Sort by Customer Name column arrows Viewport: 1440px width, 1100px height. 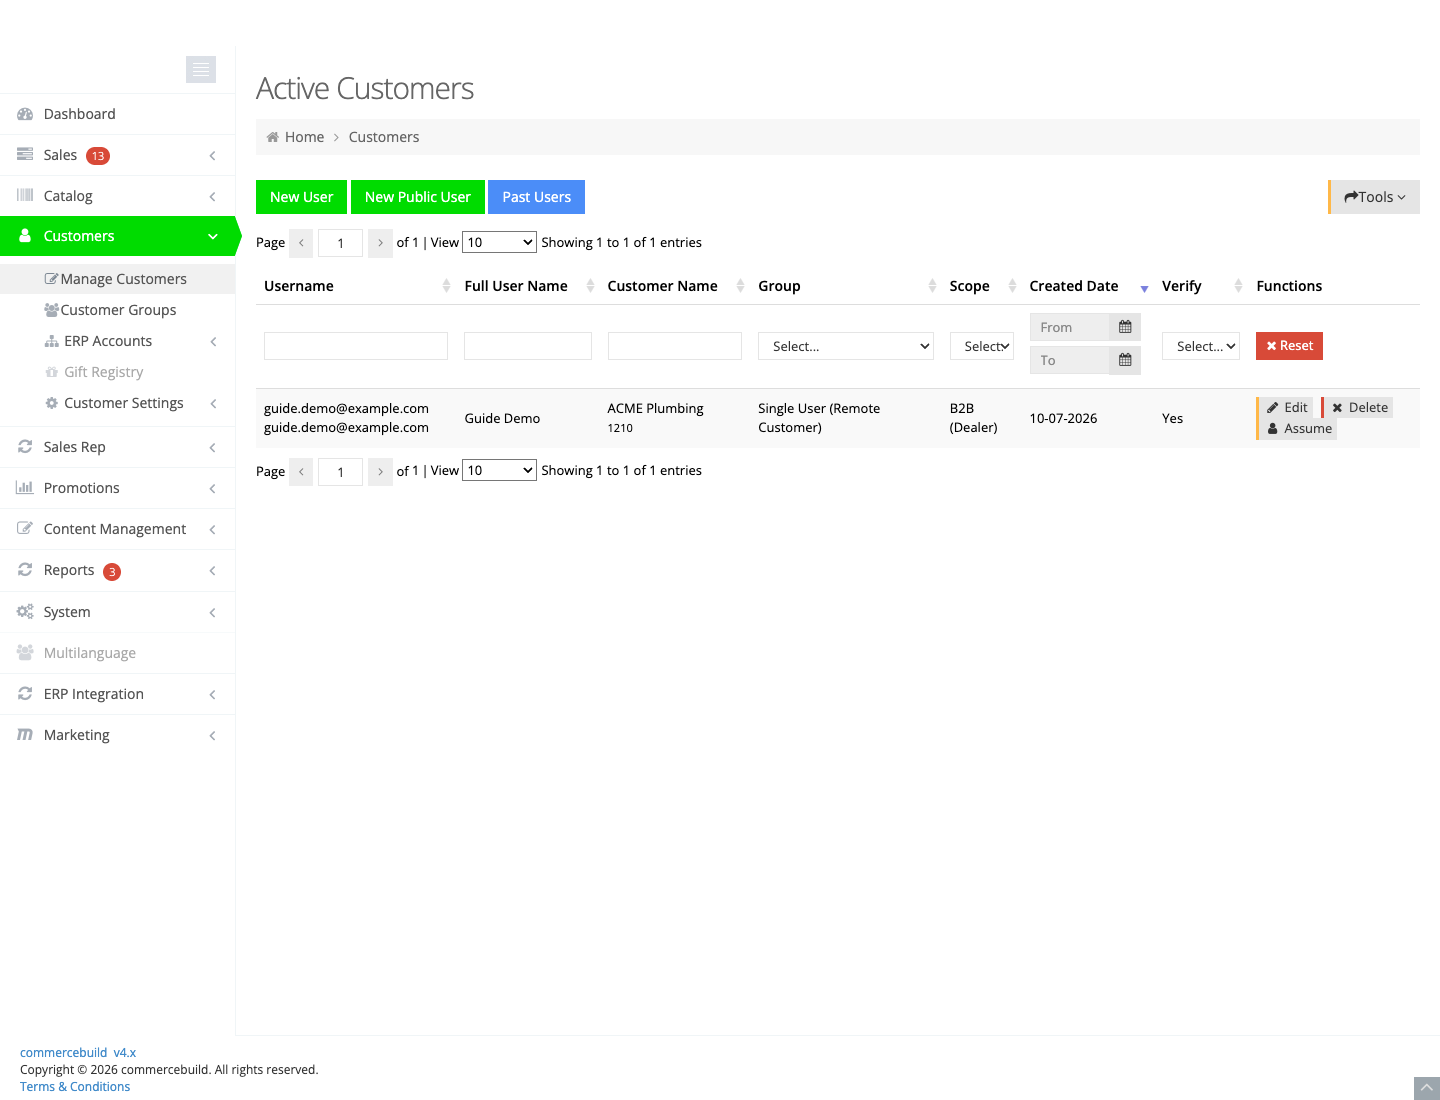pyautogui.click(x=740, y=286)
